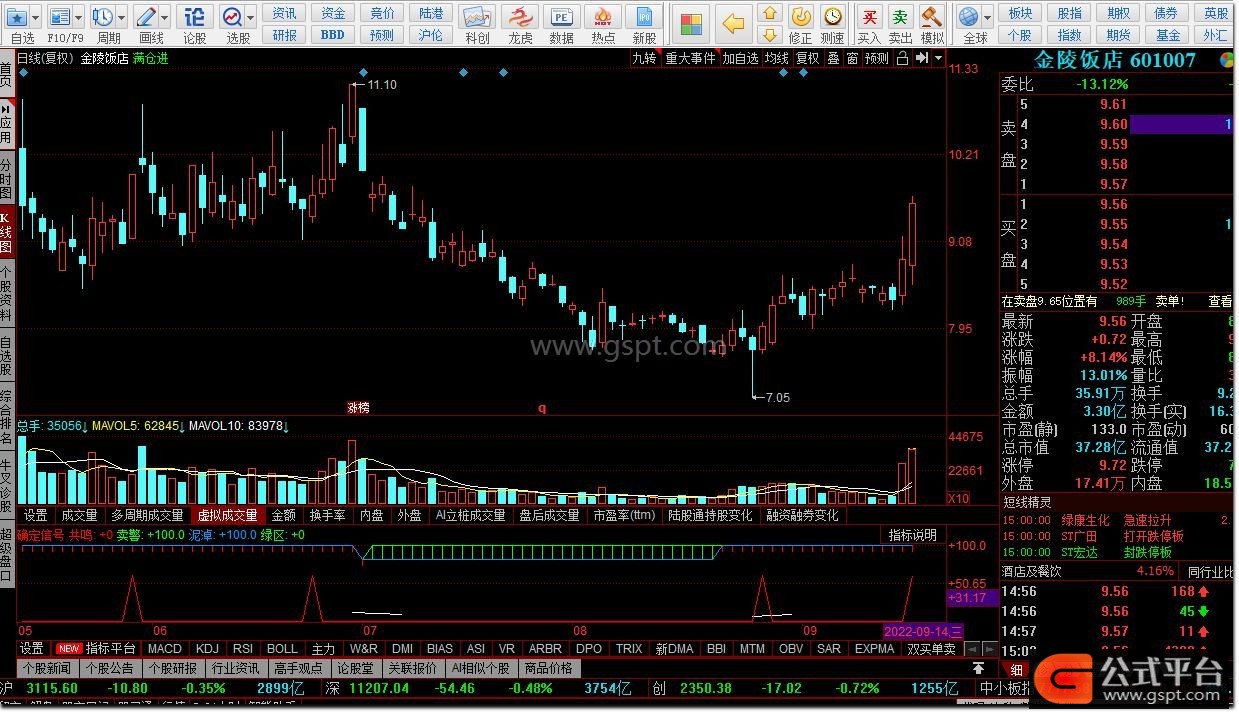Expand the 周期 period dropdown arrow
Viewport: 1239px width, 712px height.
point(121,17)
